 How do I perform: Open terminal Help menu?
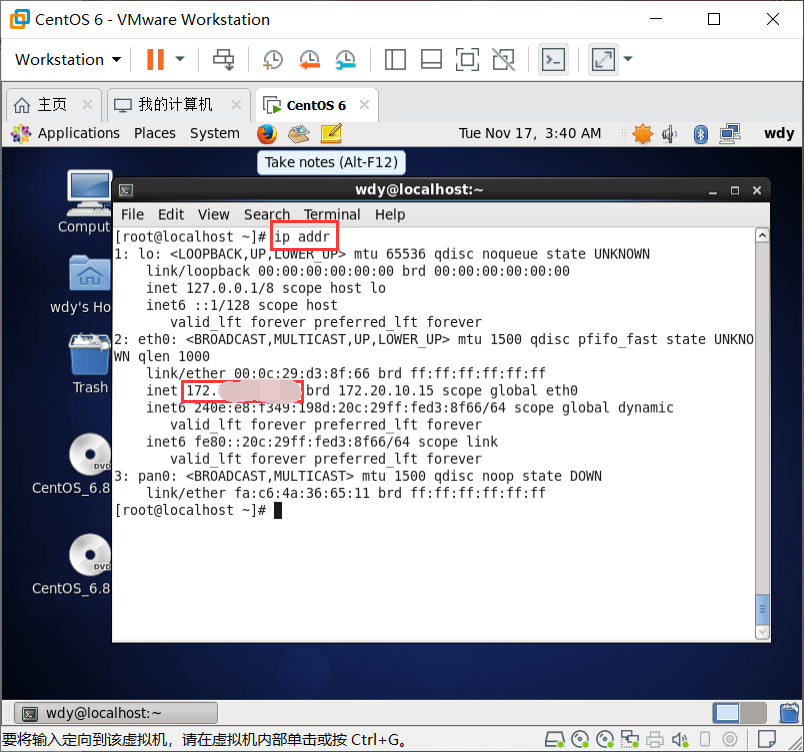click(x=390, y=214)
